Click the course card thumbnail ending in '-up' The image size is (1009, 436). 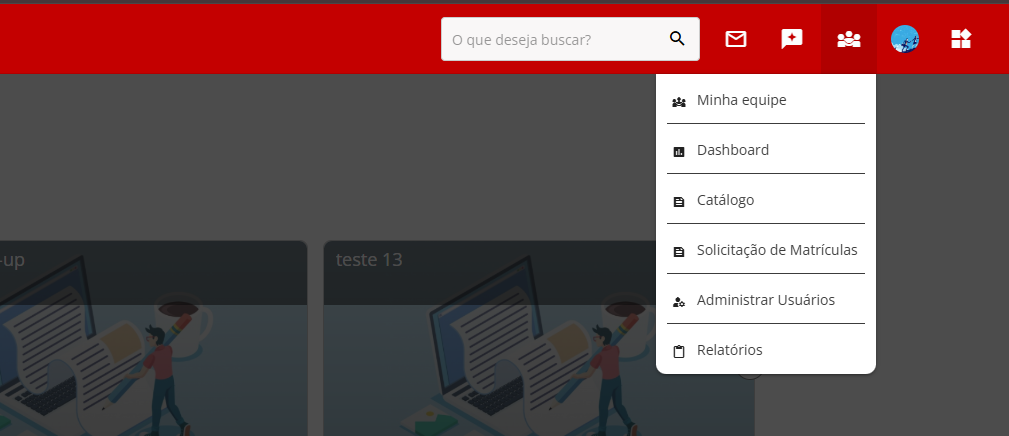coord(150,370)
